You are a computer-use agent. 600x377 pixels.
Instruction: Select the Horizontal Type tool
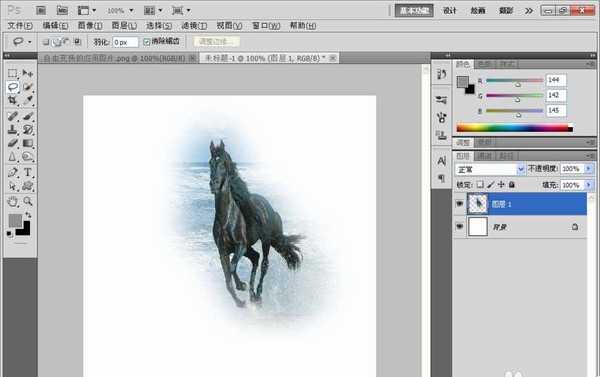coord(28,172)
